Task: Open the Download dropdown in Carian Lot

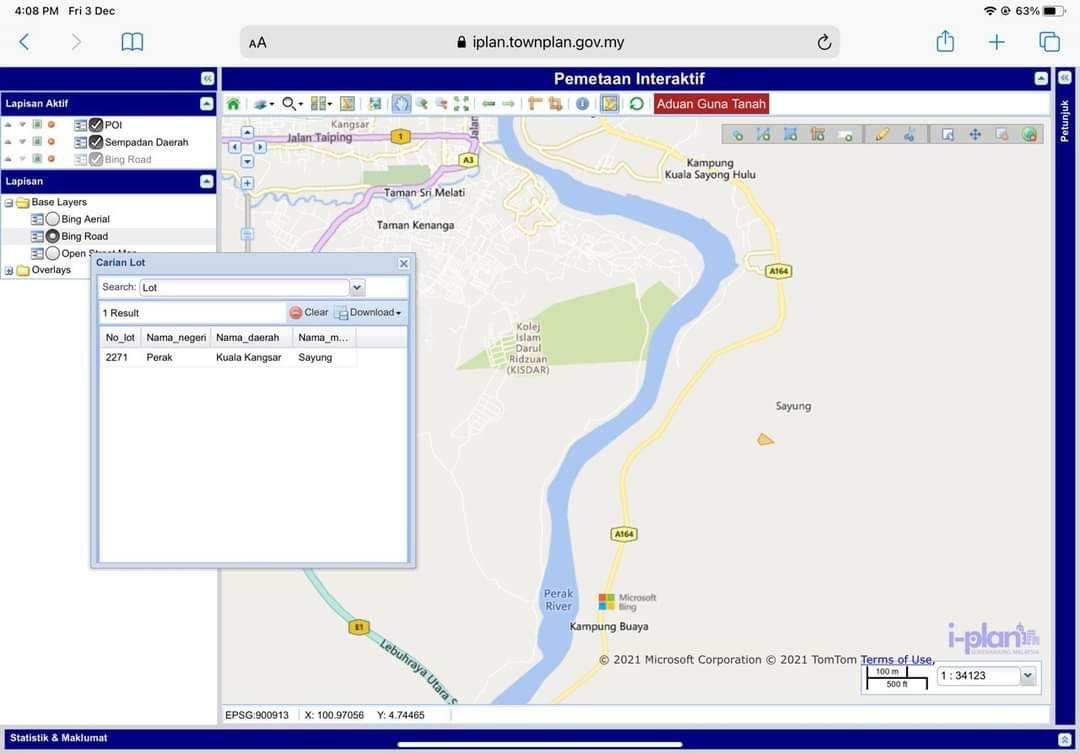Action: pyautogui.click(x=370, y=313)
